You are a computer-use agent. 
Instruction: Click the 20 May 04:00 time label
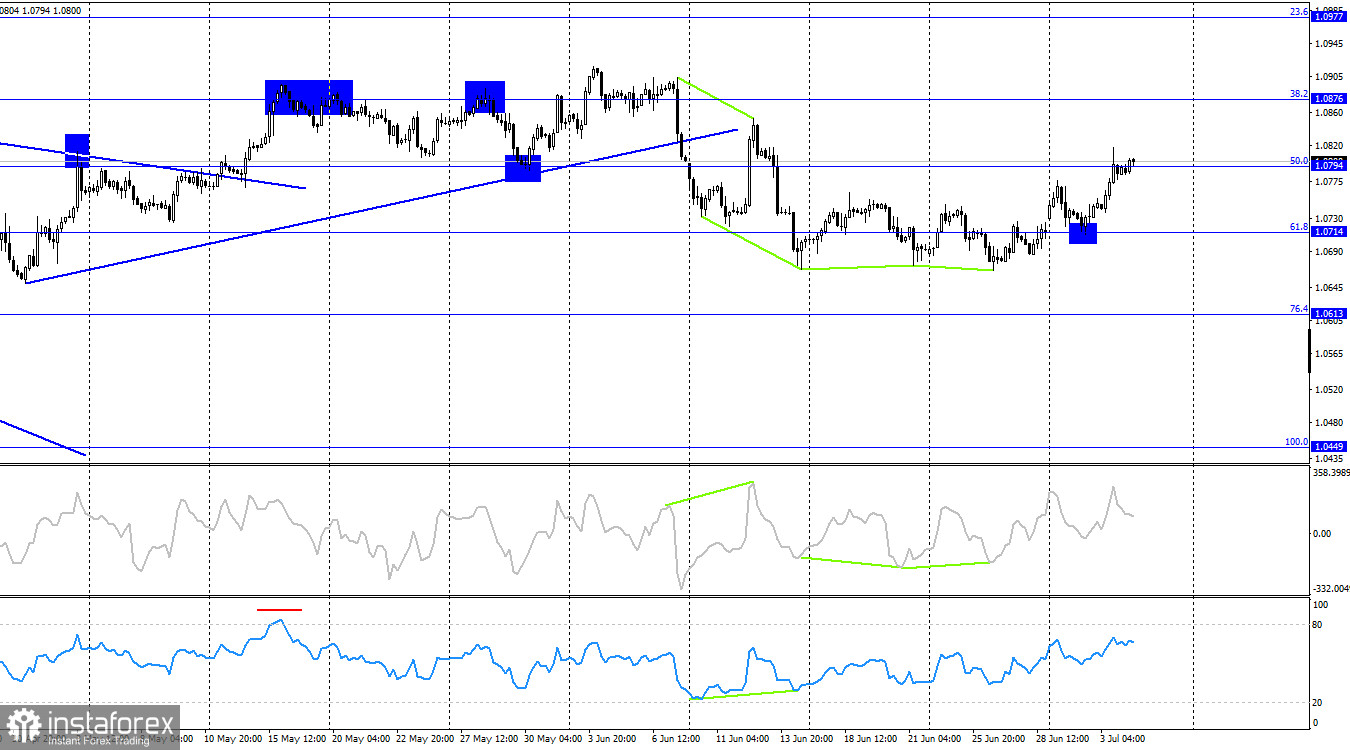pyautogui.click(x=360, y=739)
